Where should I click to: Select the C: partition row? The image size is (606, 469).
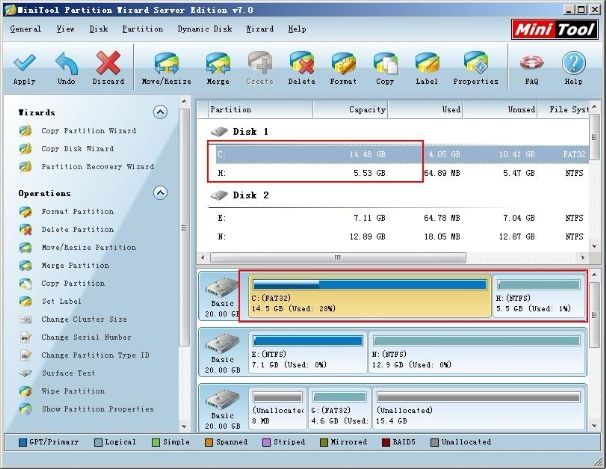tap(402, 155)
